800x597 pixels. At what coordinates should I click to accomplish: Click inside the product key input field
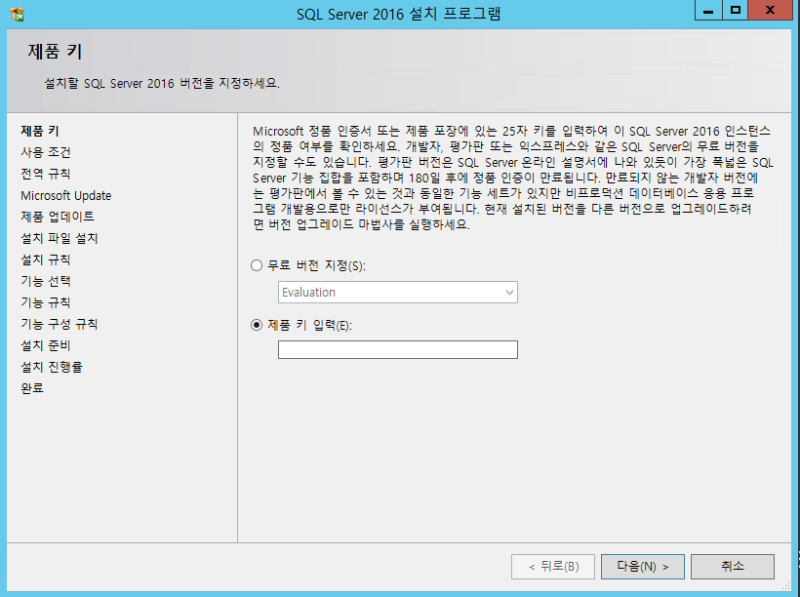[397, 349]
